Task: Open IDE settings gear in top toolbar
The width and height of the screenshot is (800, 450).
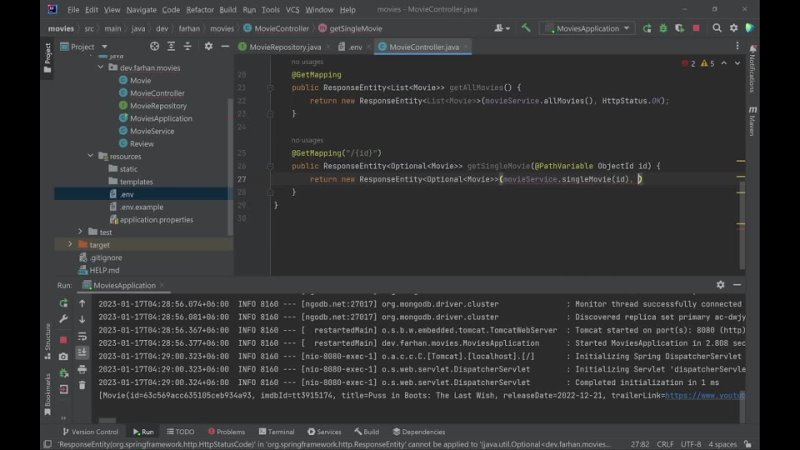Action: point(734,28)
